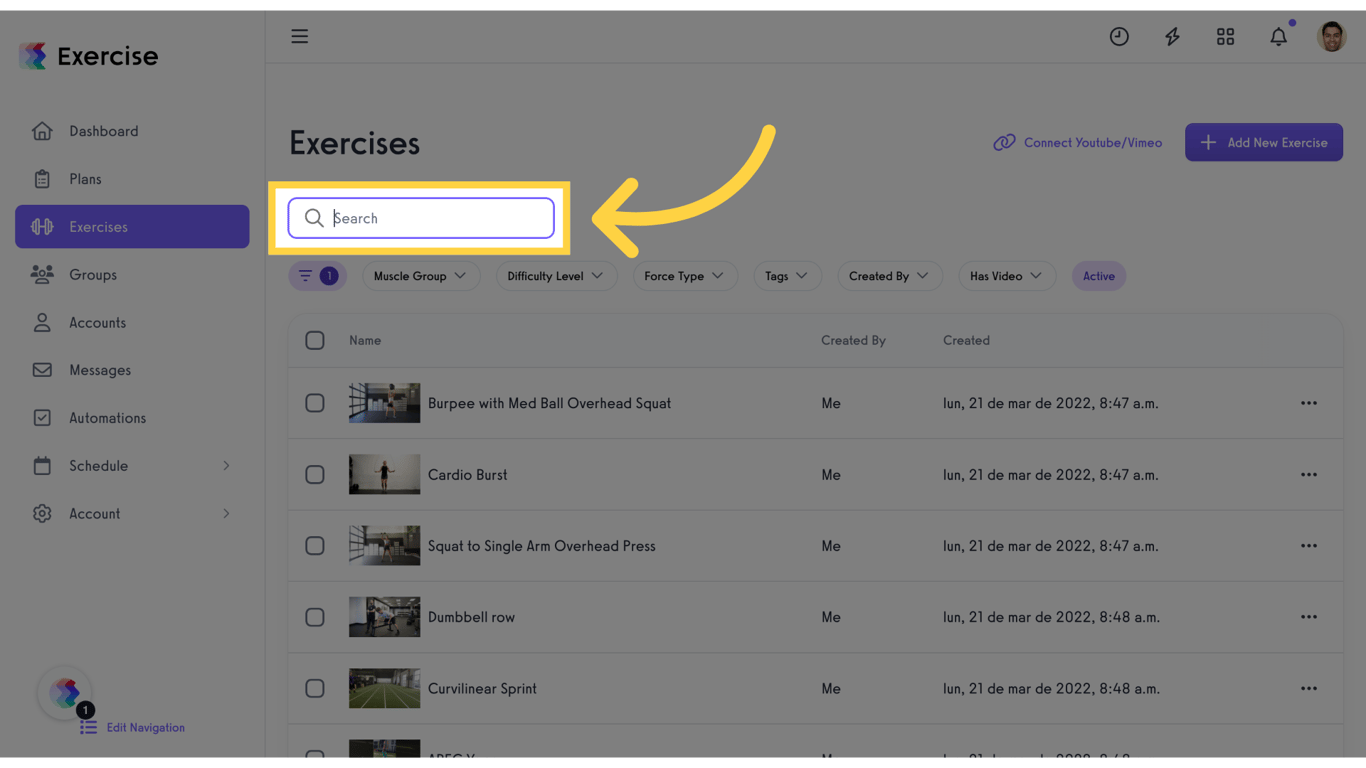Open the notifications bell
This screenshot has width=1366, height=768.
pyautogui.click(x=1278, y=37)
